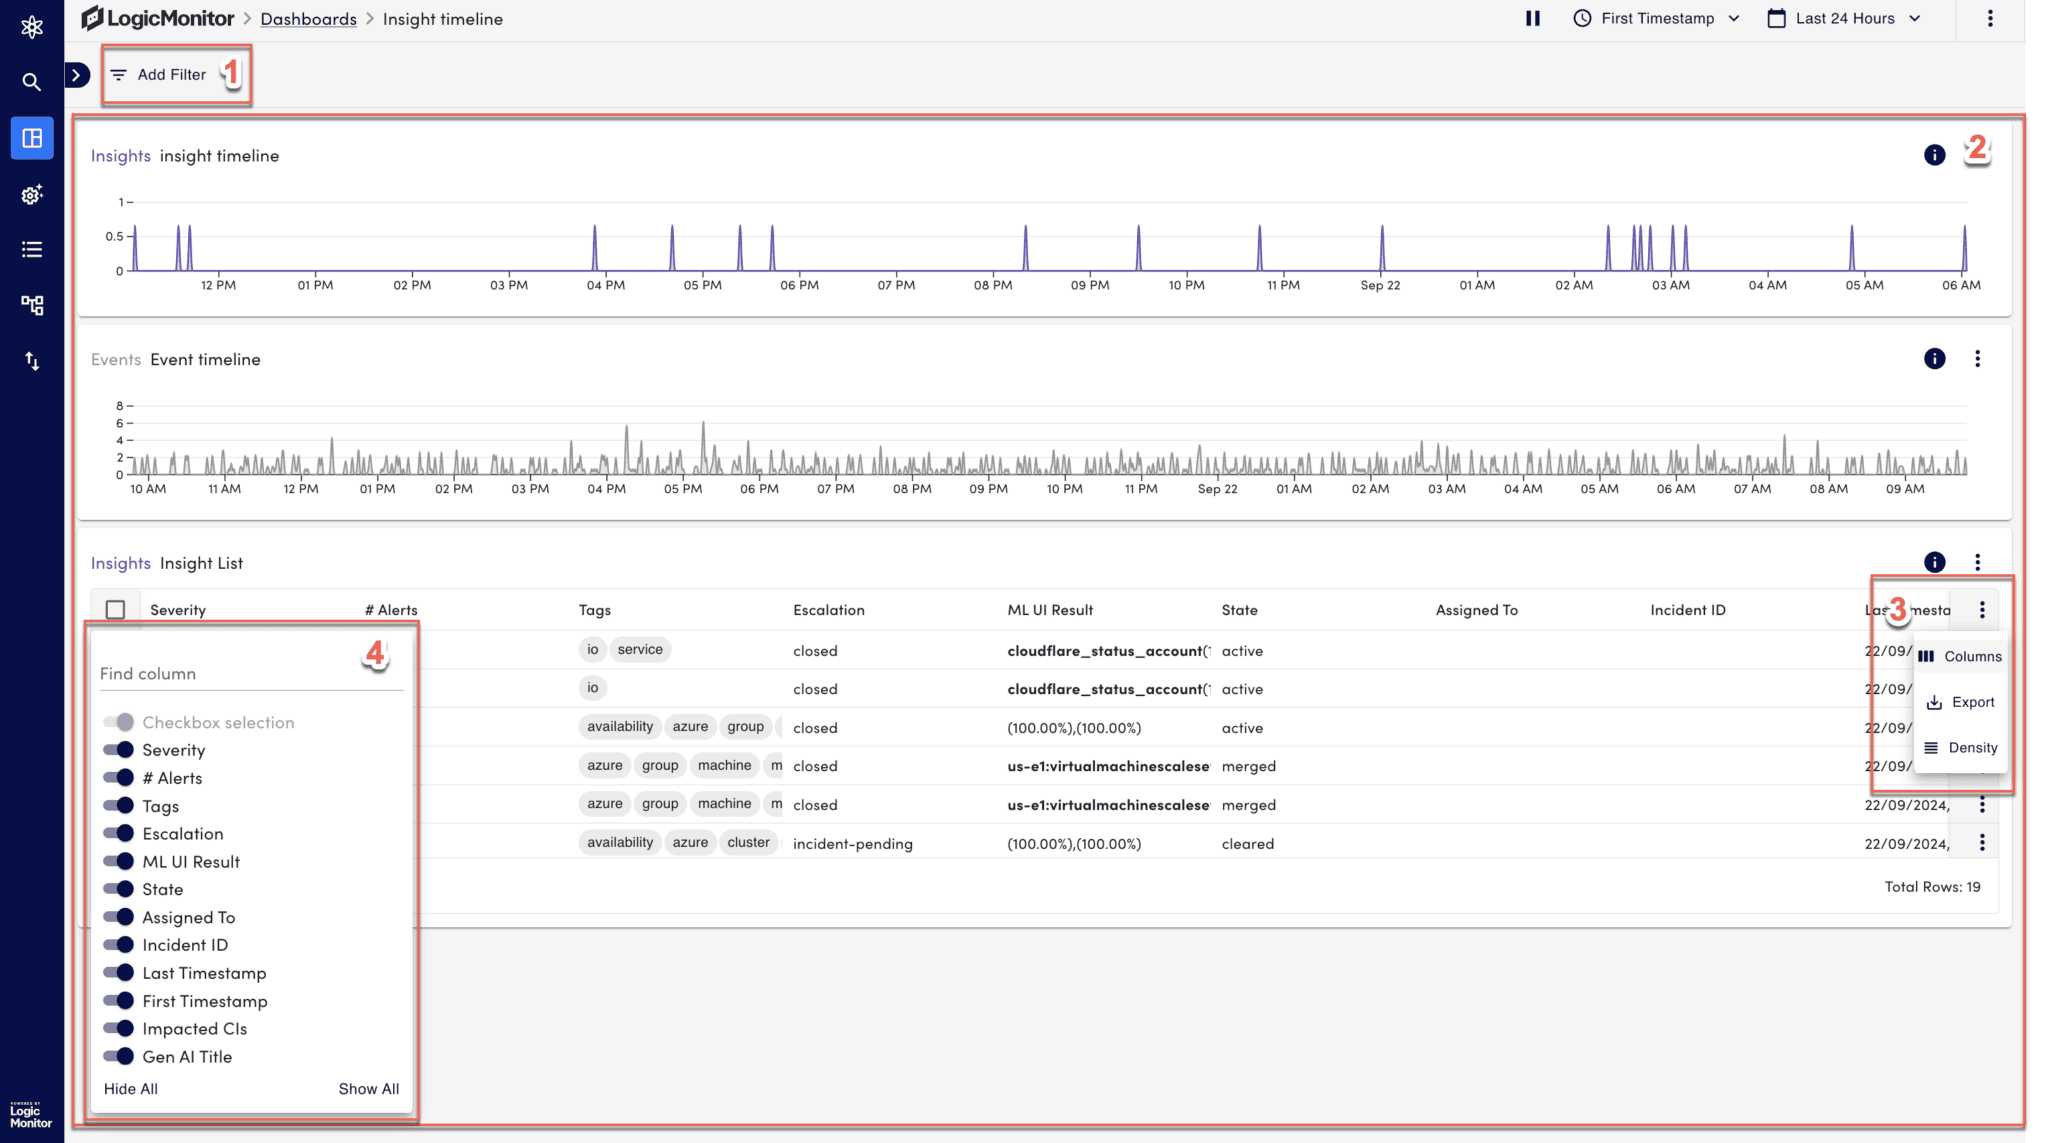The image size is (2048, 1143).
Task: Open search from the left sidebar
Action: tap(32, 81)
